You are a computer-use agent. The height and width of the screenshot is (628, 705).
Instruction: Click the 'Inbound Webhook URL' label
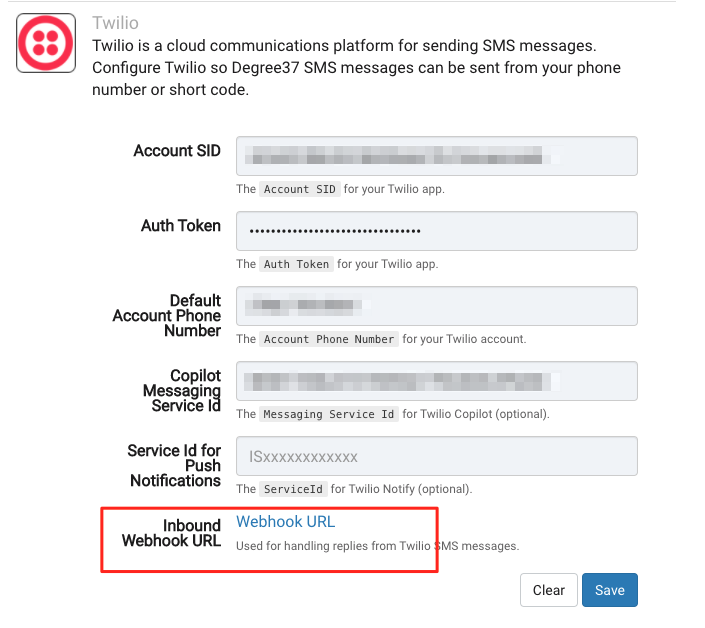pos(171,533)
